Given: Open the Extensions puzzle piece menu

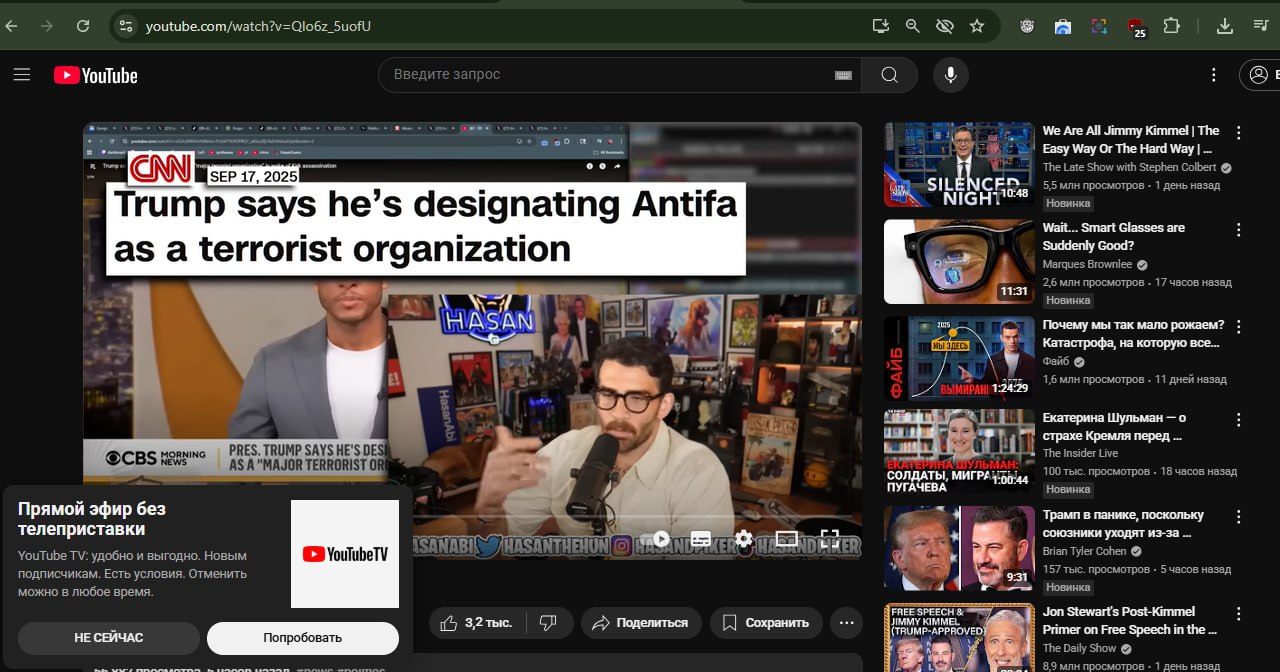Looking at the screenshot, I should (x=1171, y=26).
